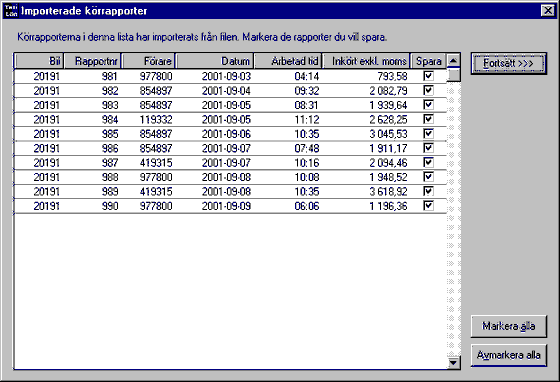This screenshot has height=382, width=560.
Task: Click the vertical scrollbar thumb
Action: (x=454, y=75)
